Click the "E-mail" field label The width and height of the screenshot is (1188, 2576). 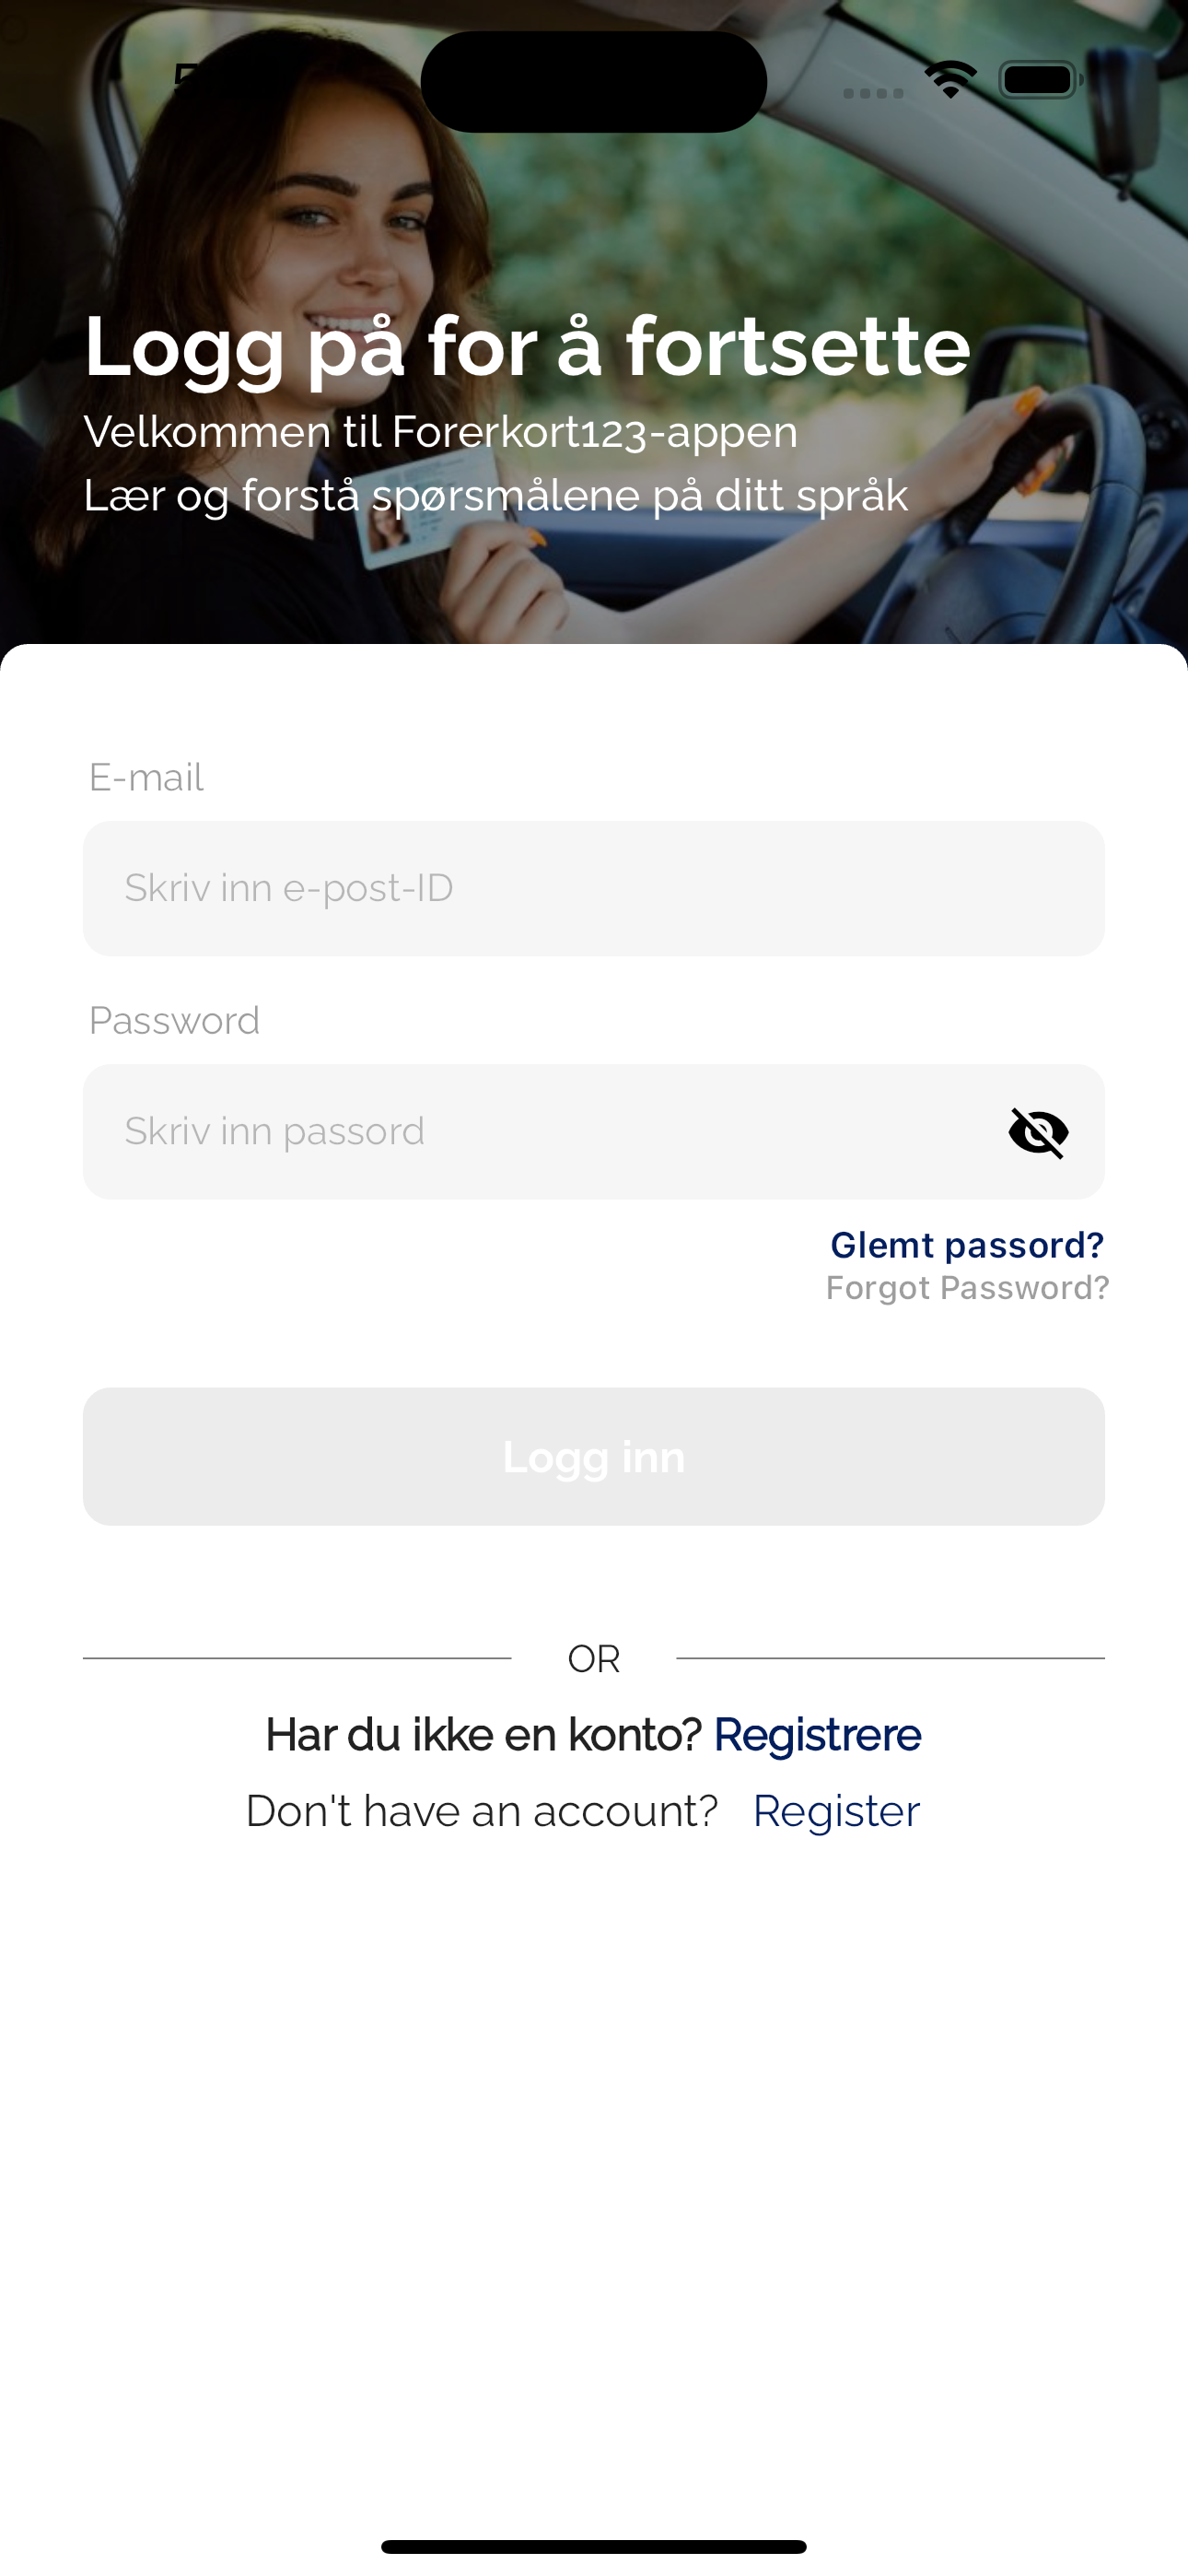click(x=146, y=777)
